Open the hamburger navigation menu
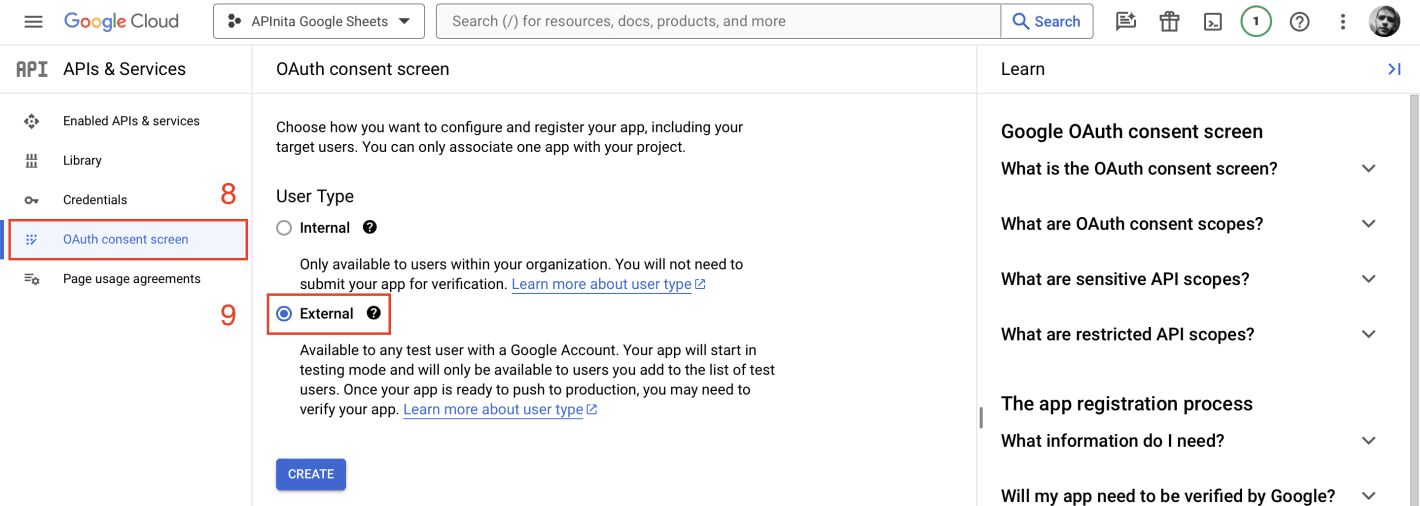The height and width of the screenshot is (506, 1420). click(33, 21)
